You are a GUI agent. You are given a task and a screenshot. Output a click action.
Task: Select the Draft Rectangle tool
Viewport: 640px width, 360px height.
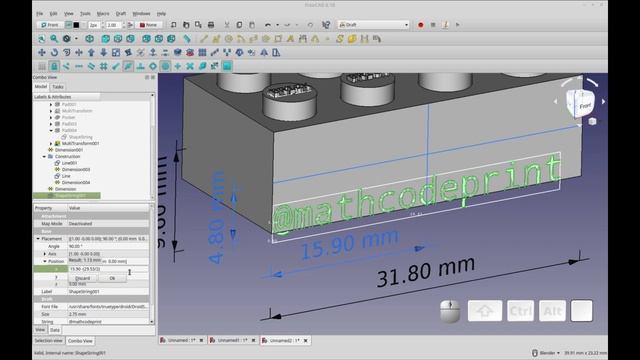(x=278, y=39)
